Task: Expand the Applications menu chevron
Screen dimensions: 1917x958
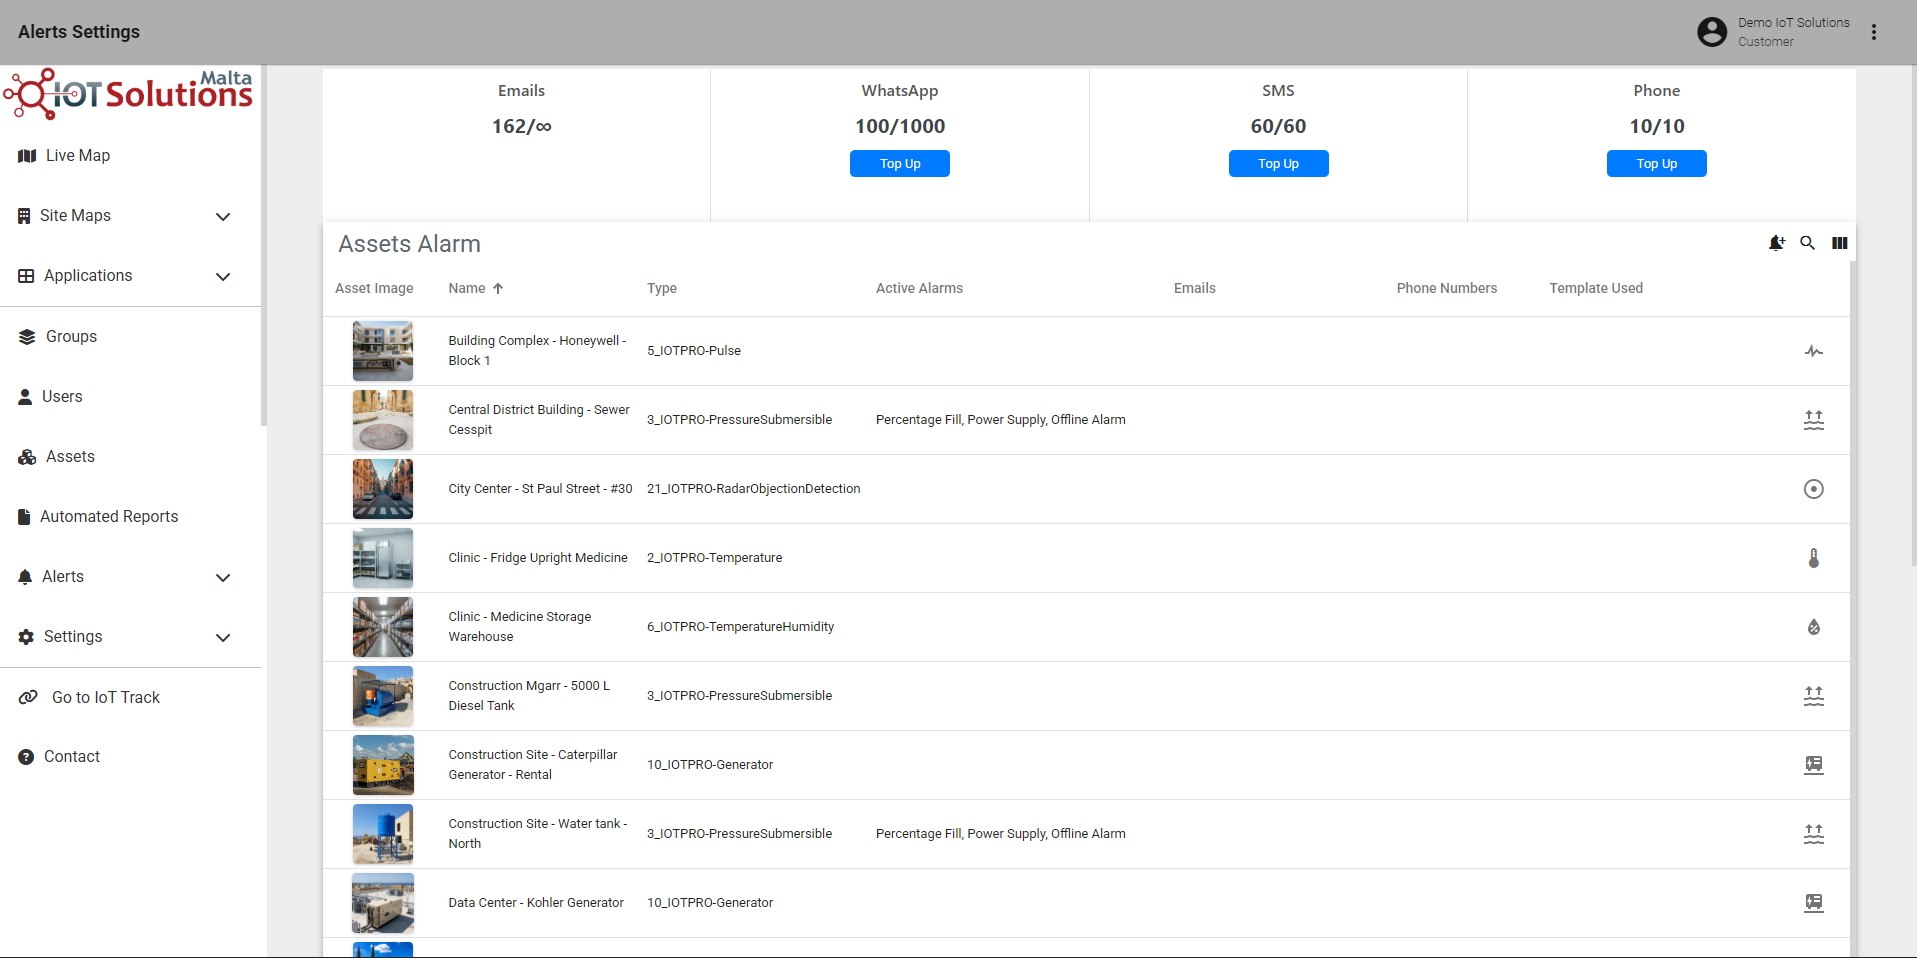Action: [x=223, y=277]
